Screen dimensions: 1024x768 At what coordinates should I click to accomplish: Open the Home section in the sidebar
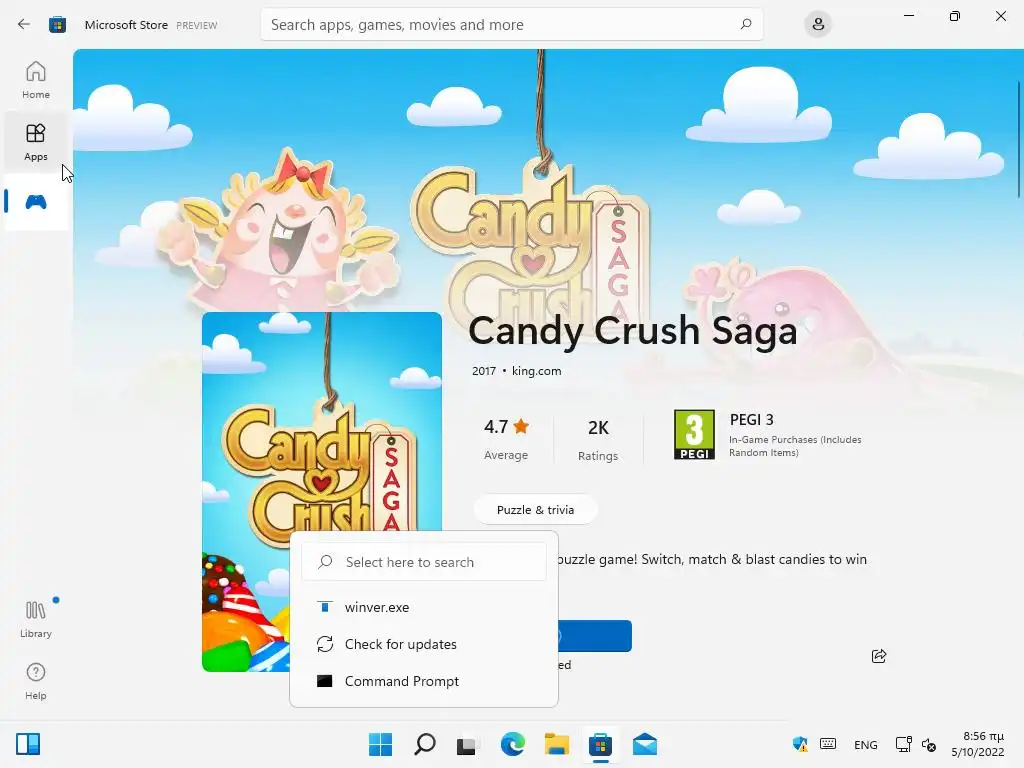[36, 80]
